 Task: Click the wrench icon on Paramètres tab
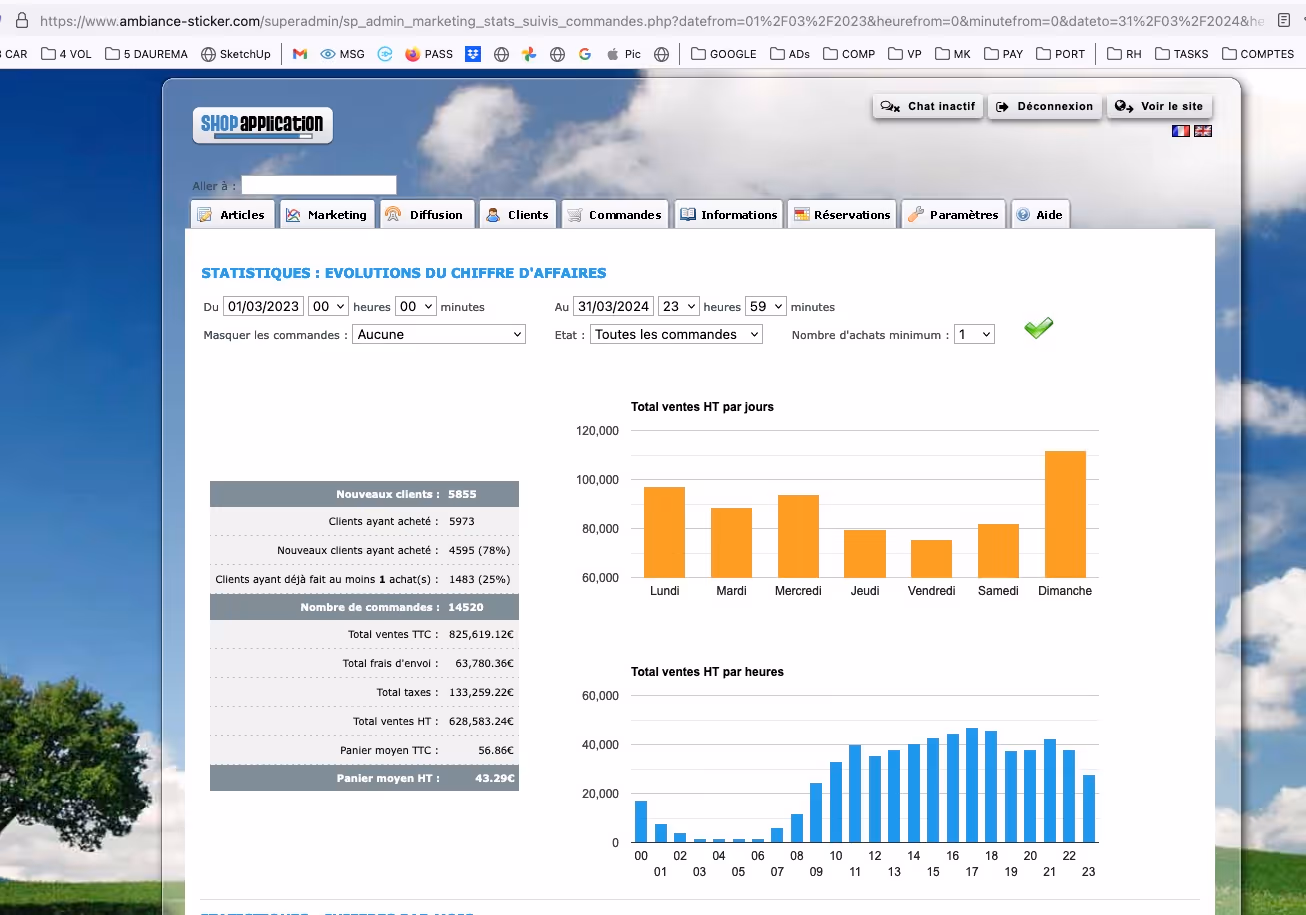pyautogui.click(x=915, y=215)
